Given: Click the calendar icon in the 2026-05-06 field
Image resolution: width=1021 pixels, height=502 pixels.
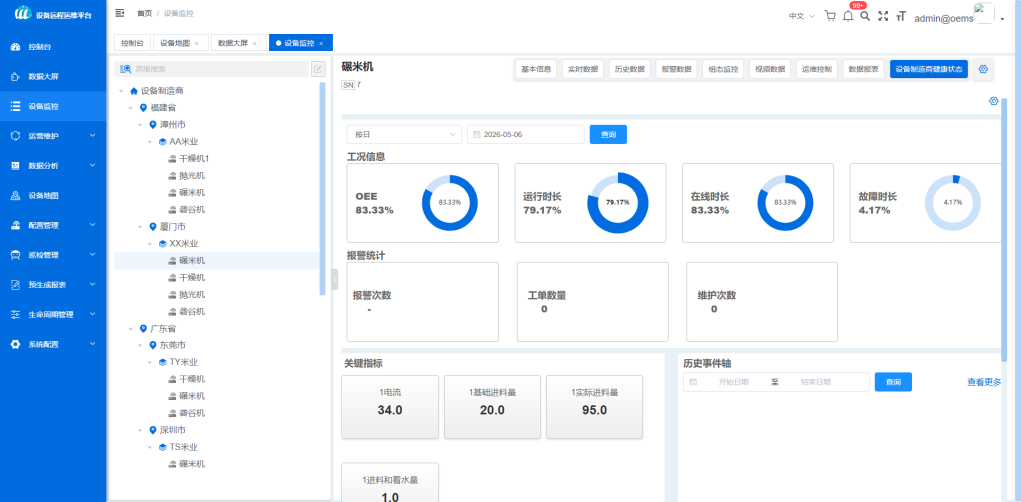Looking at the screenshot, I should (477, 135).
